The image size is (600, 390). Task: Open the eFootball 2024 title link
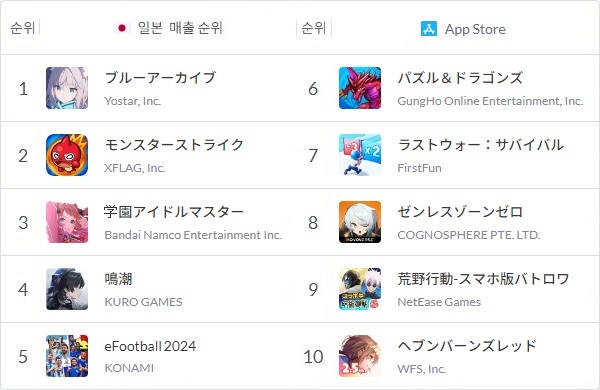[x=150, y=346]
